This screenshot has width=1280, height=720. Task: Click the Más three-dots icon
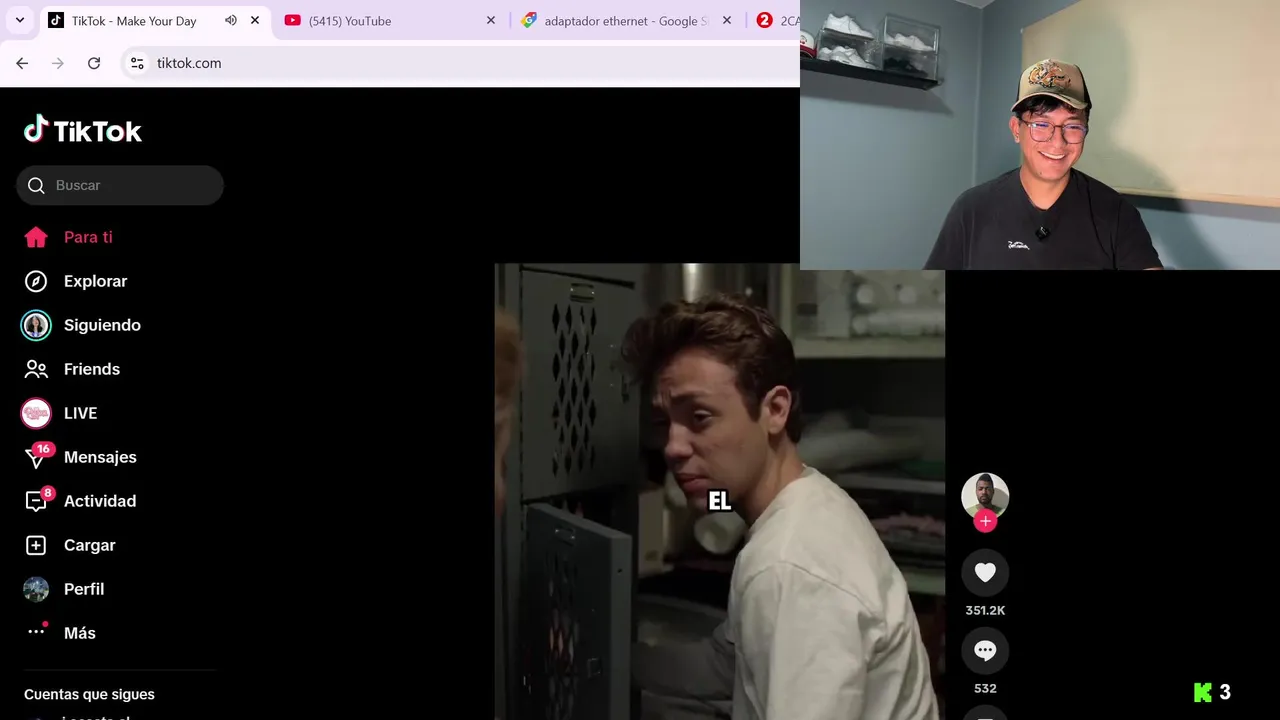click(x=36, y=631)
